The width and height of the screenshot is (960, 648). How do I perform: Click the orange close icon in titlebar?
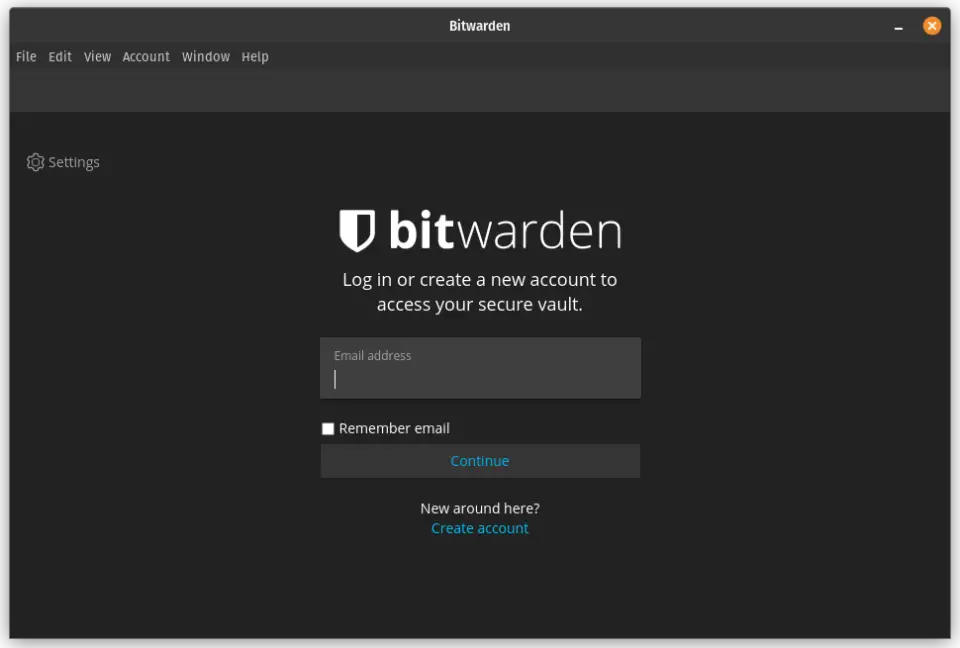pos(931,25)
